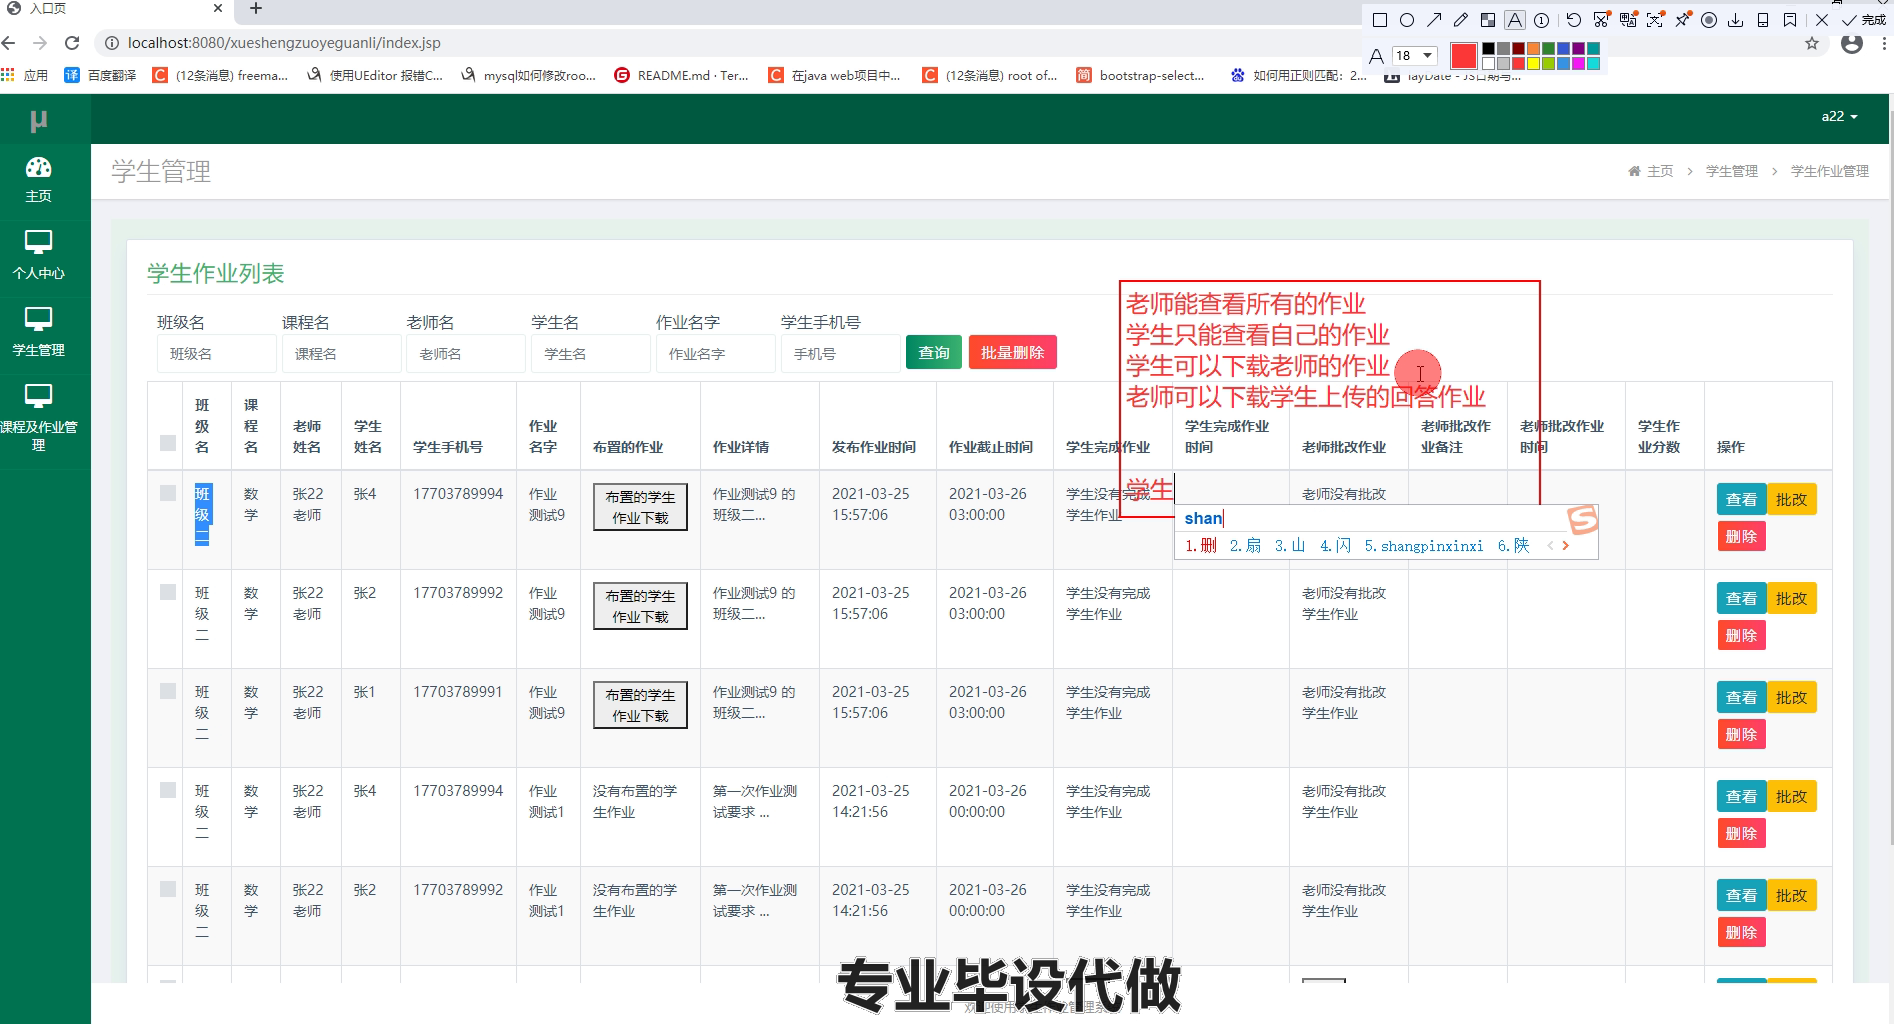Click the bookmark screenshot icon
This screenshot has width=1894, height=1024.
[x=1790, y=20]
